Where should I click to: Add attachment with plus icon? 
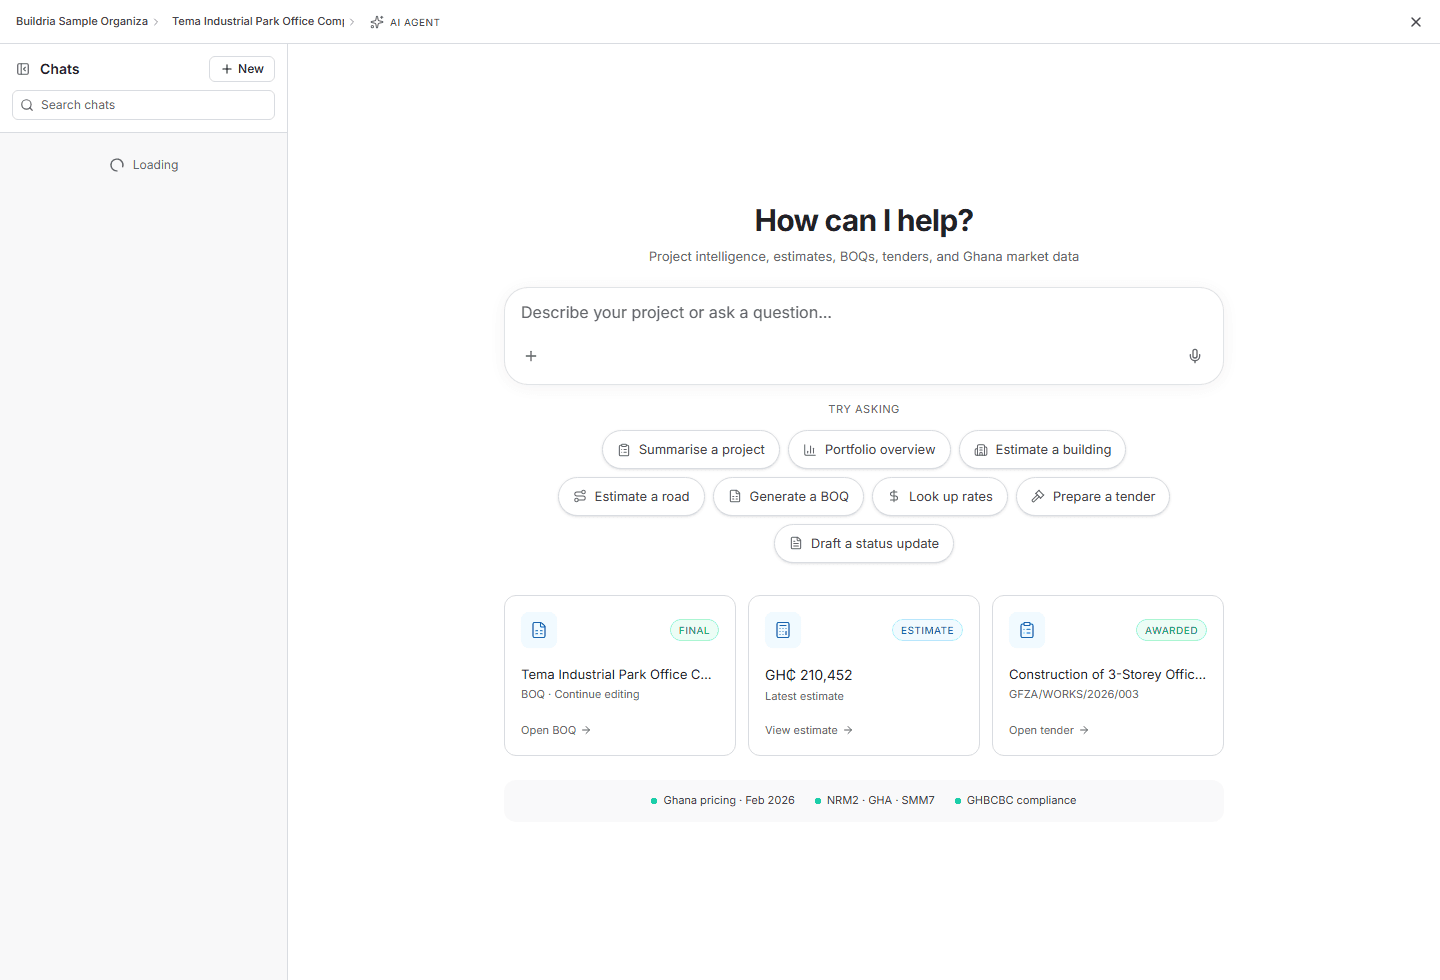tap(531, 356)
